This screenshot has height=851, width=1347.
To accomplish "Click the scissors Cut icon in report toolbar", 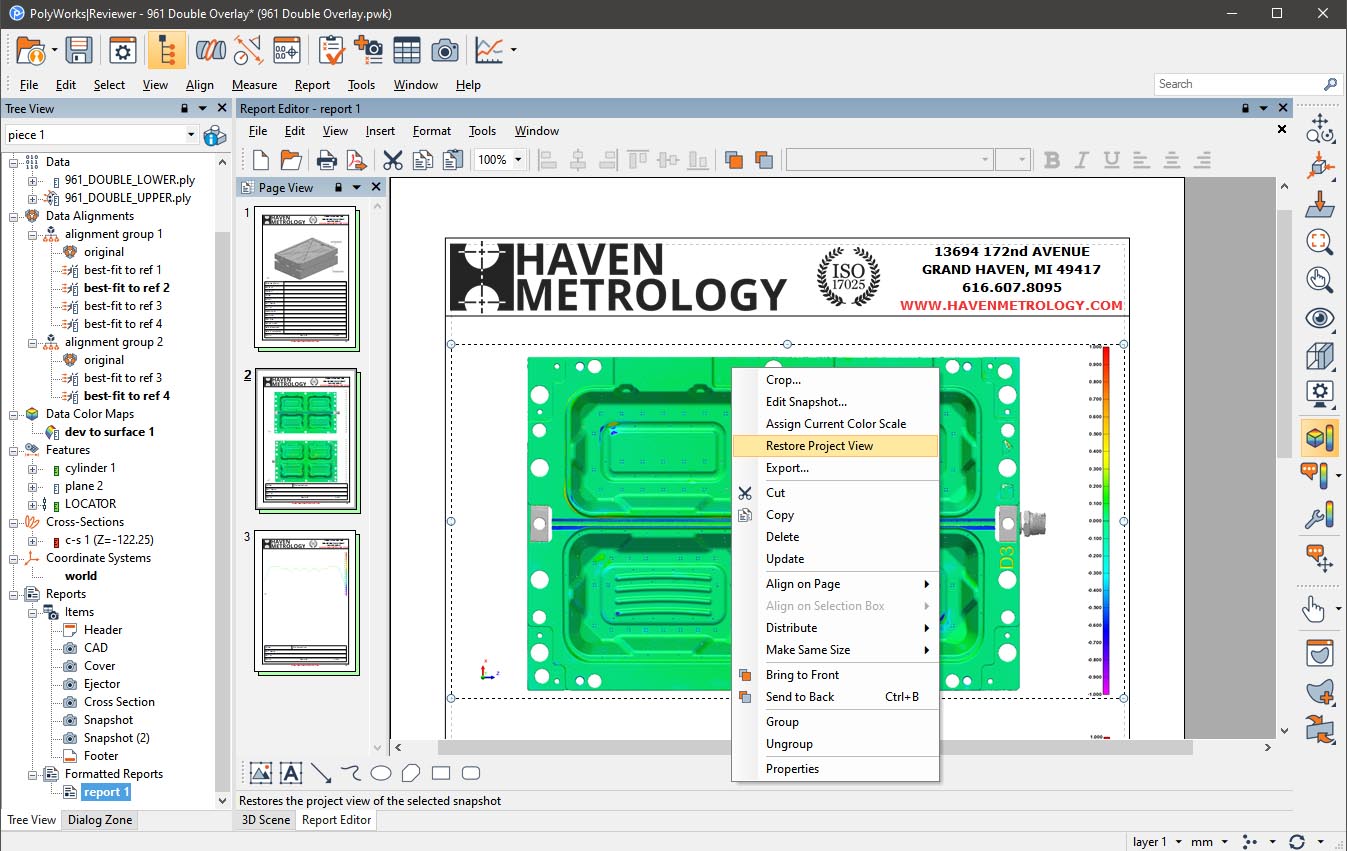I will [x=392, y=160].
